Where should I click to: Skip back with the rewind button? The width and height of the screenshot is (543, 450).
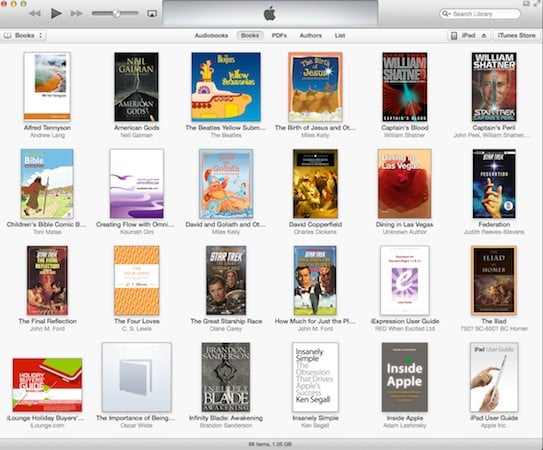(35, 14)
